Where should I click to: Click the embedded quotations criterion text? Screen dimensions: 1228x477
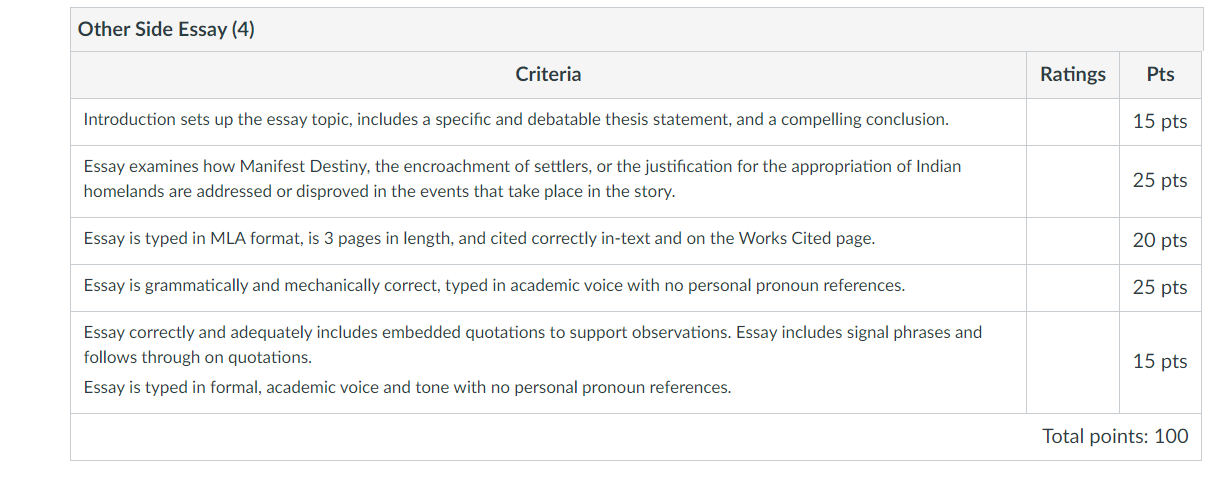click(x=533, y=344)
